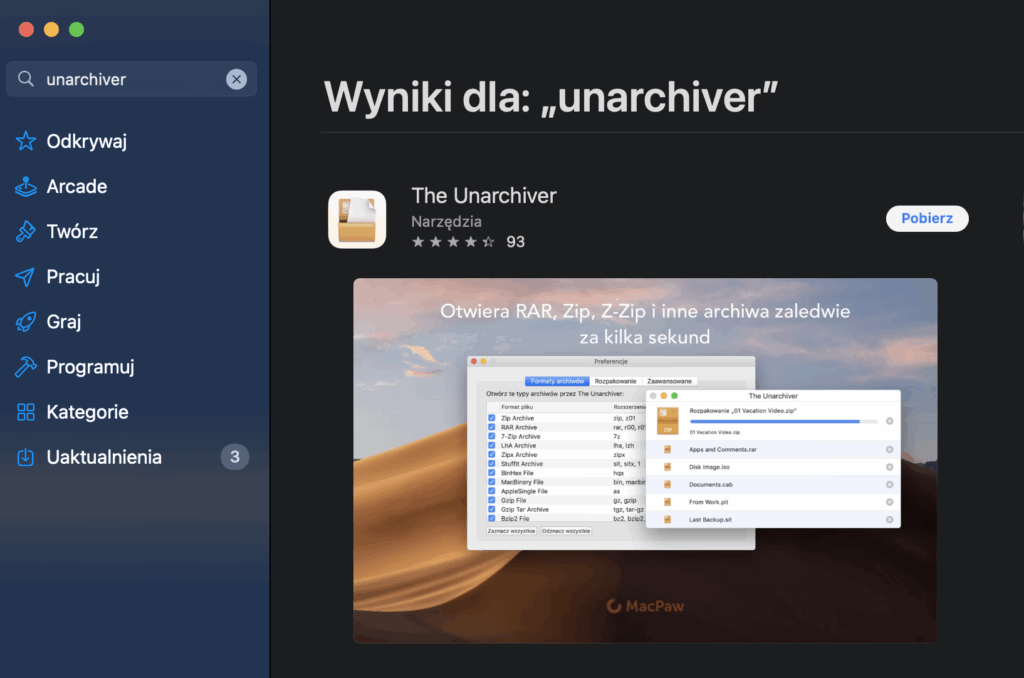The image size is (1024, 678).
Task: Open the Uaktualnienia download icon
Action: pos(26,457)
